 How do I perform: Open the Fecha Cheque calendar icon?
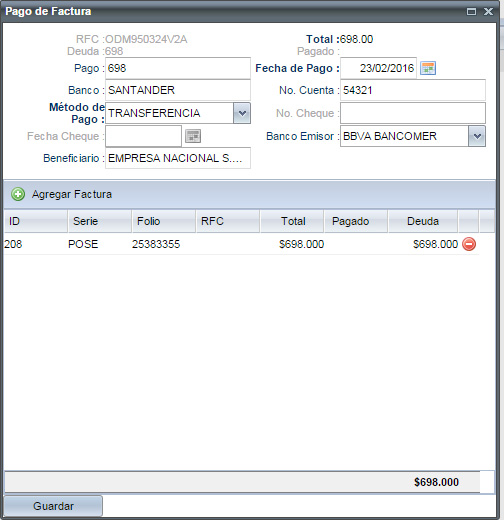(193, 136)
